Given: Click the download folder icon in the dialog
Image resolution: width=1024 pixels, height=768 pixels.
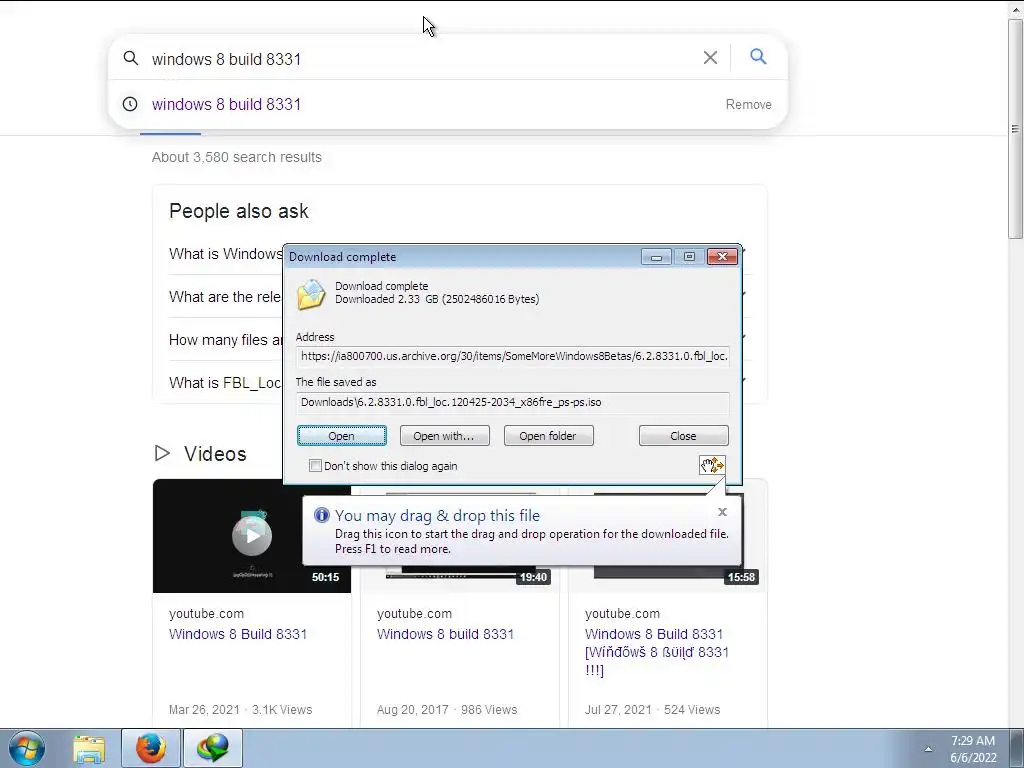Looking at the screenshot, I should (x=311, y=294).
